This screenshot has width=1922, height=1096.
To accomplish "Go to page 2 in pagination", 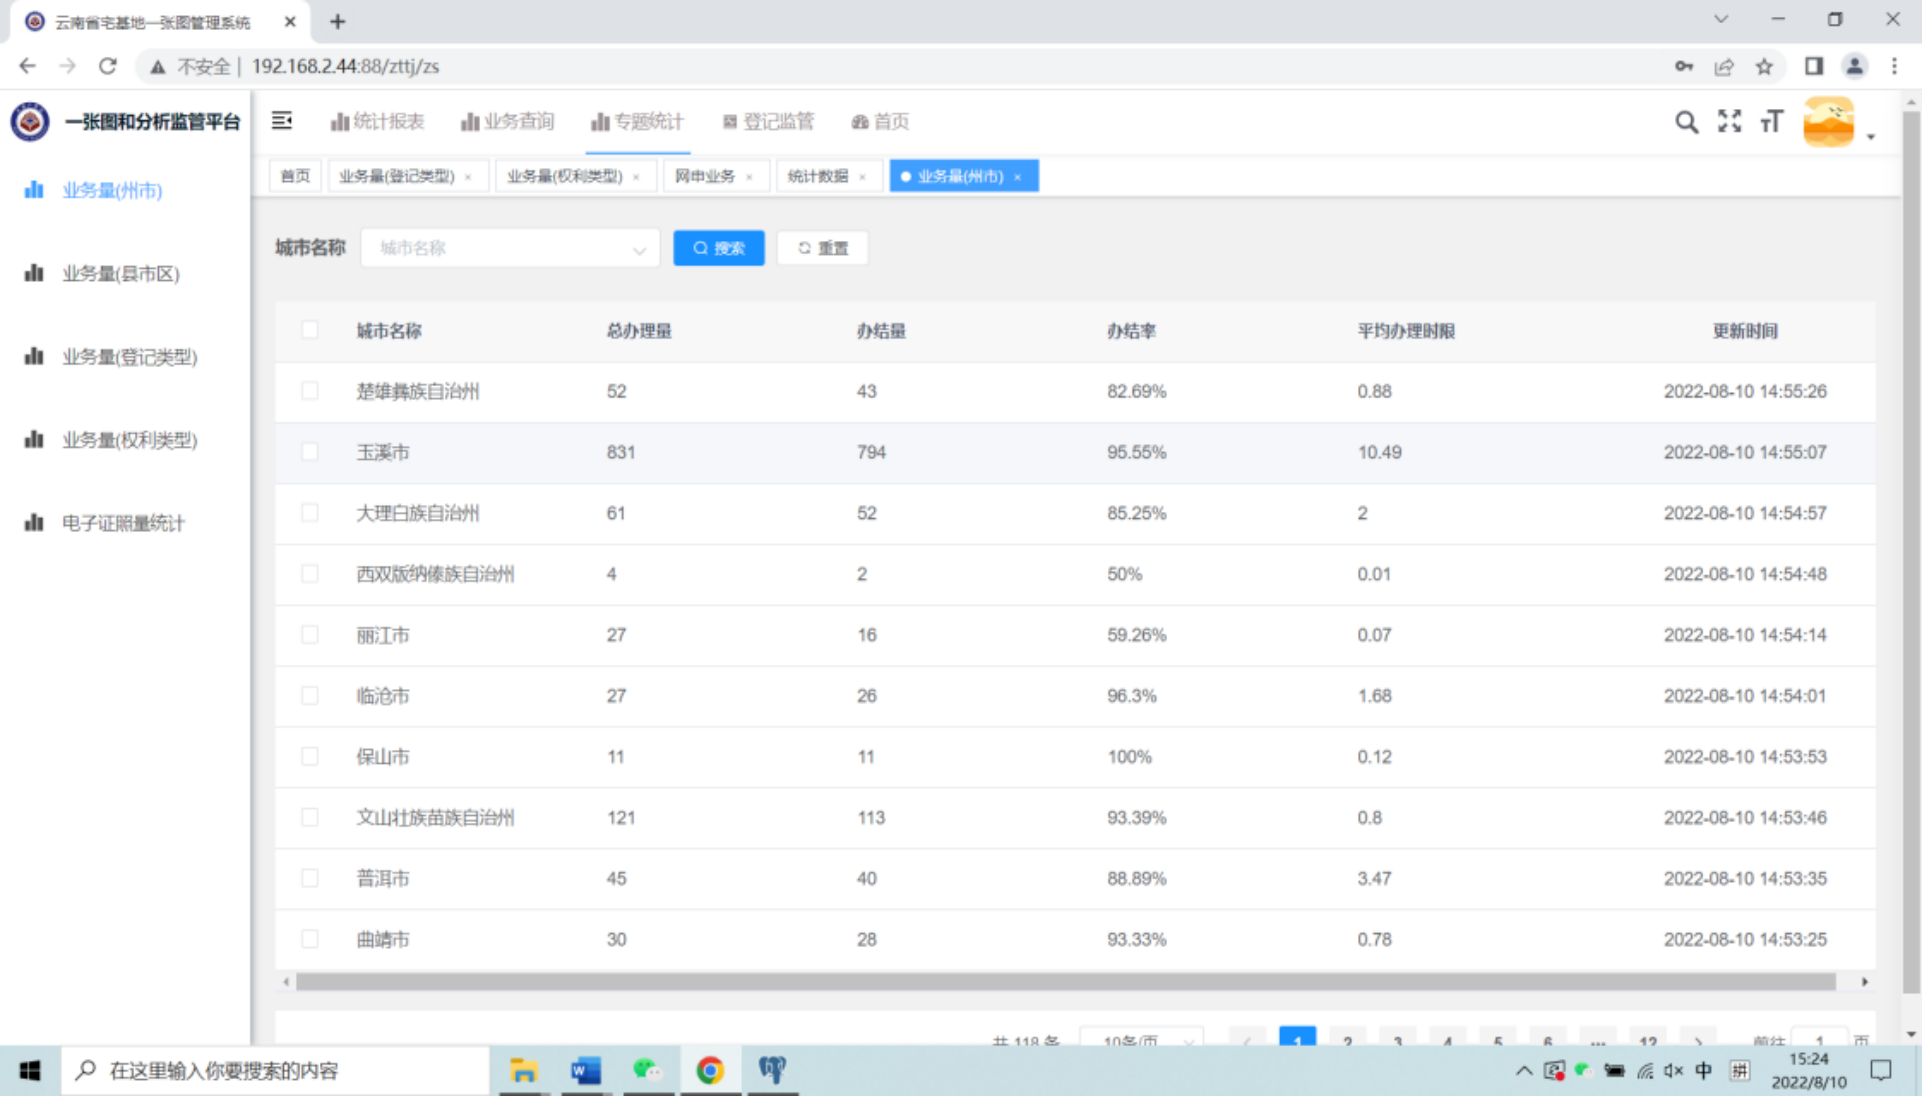I will tap(1347, 1040).
